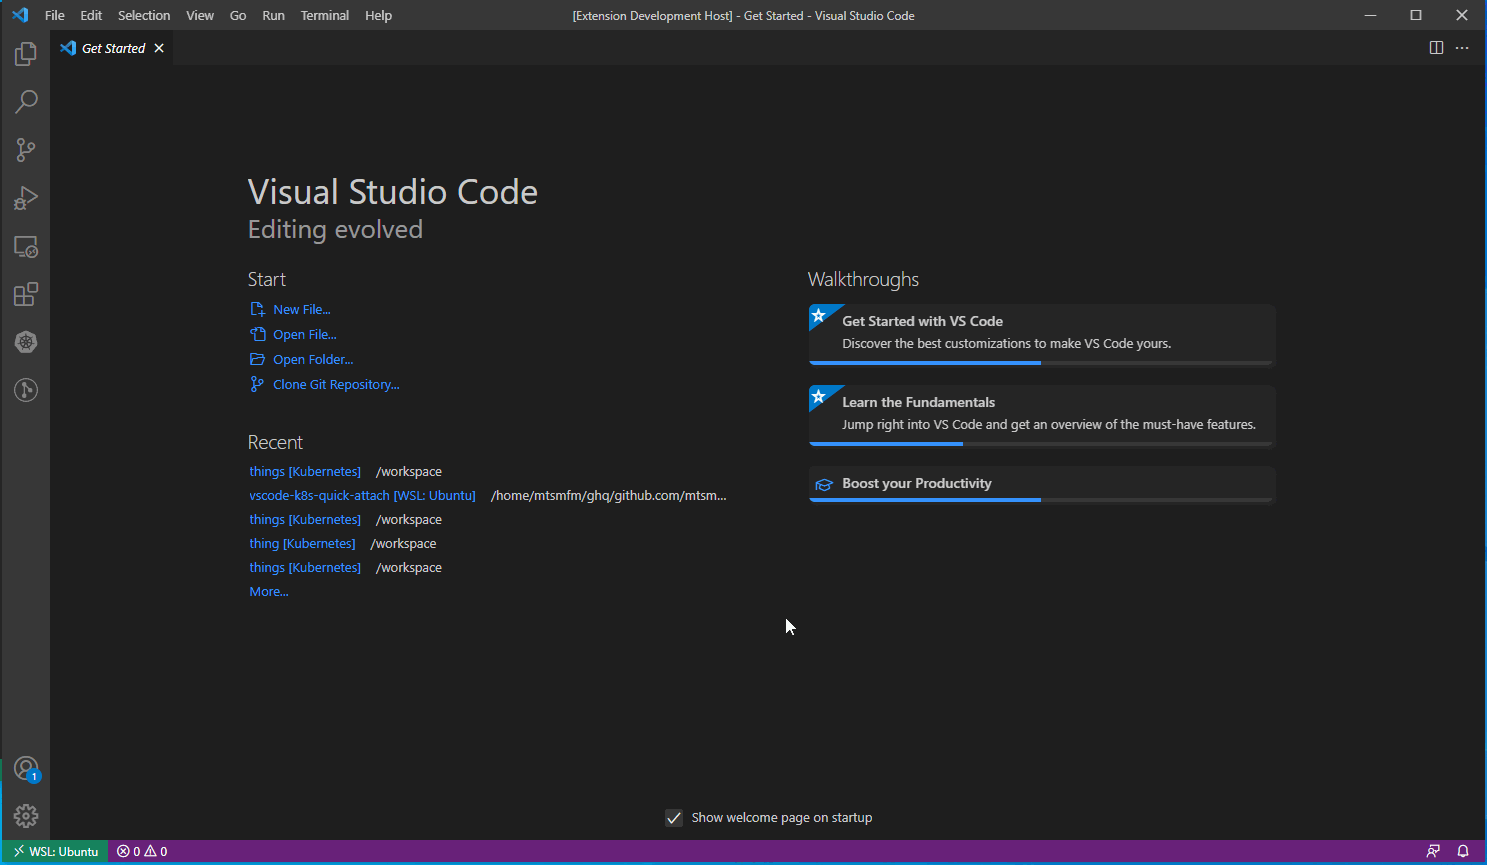Viewport: 1487px width, 865px height.
Task: Click the More... recent link
Action: coord(269,592)
